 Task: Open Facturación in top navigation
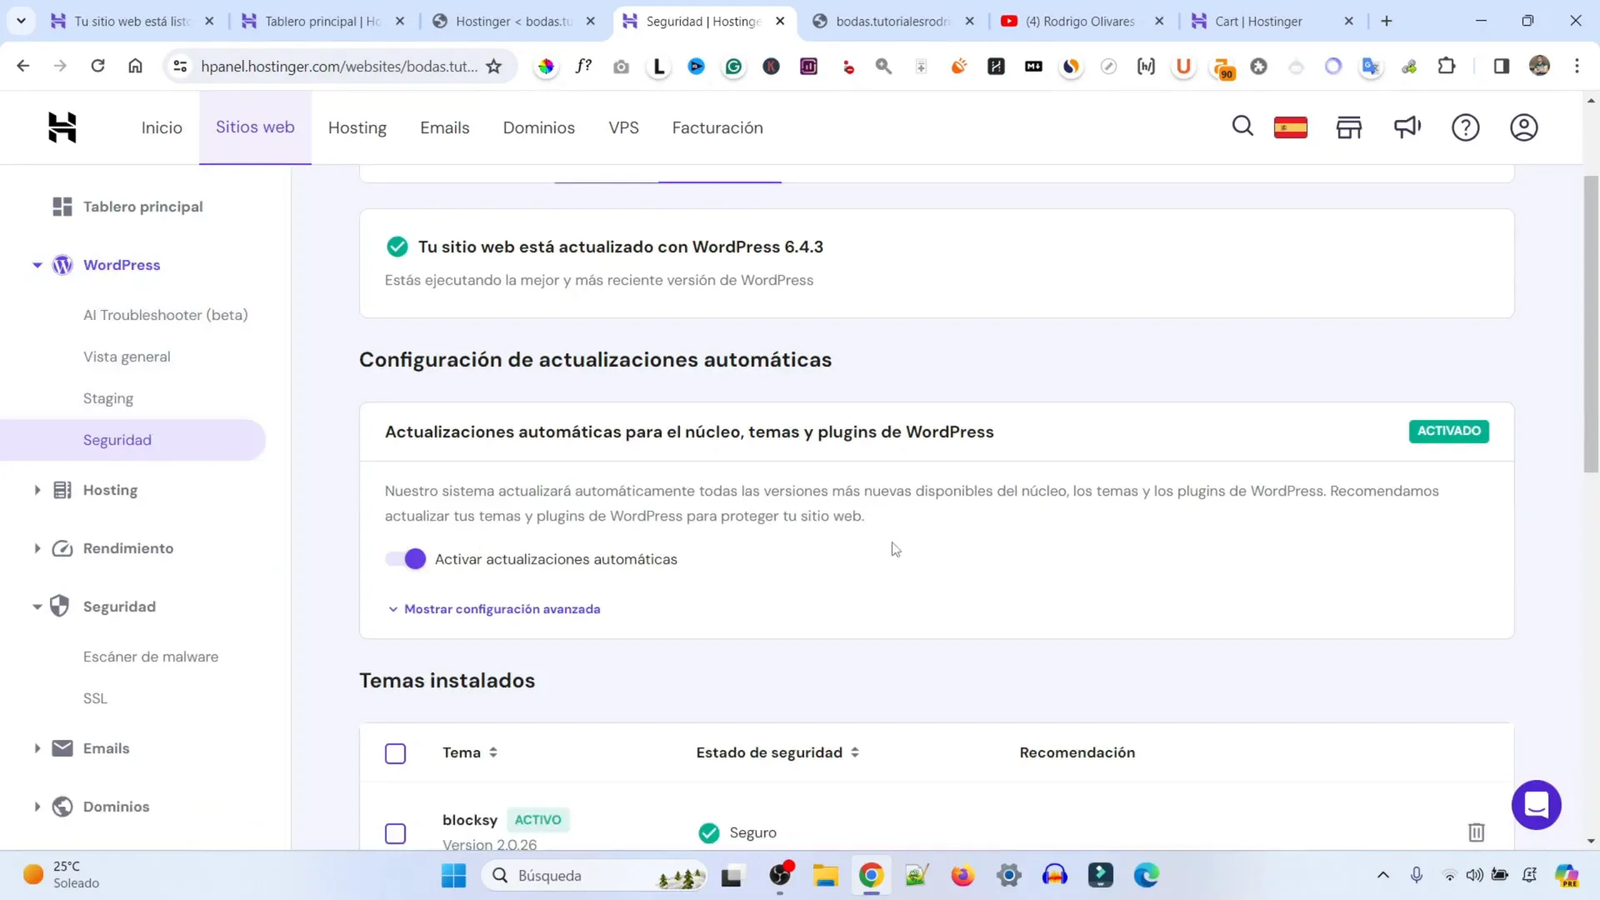pyautogui.click(x=718, y=128)
